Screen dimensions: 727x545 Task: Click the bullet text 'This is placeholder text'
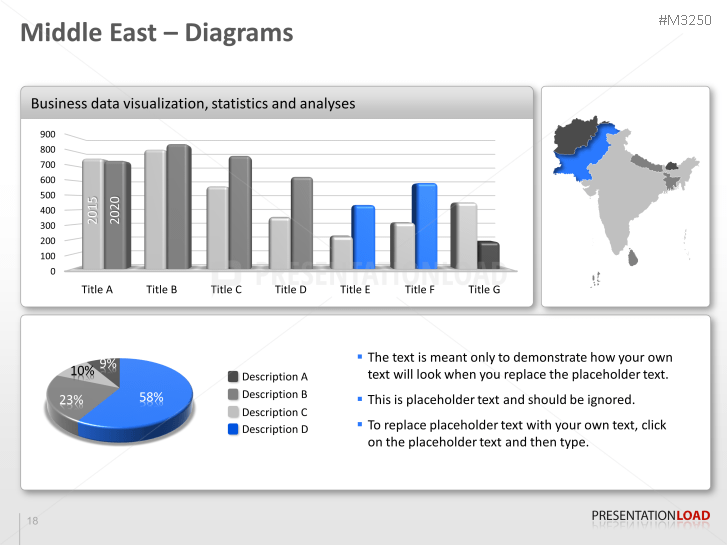pyautogui.click(x=501, y=400)
